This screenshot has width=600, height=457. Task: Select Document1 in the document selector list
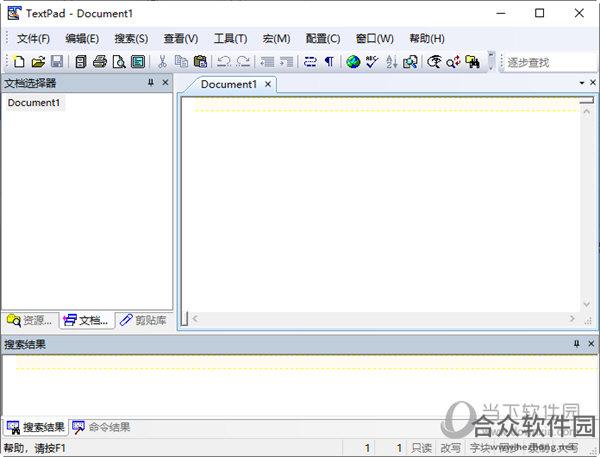[x=34, y=103]
